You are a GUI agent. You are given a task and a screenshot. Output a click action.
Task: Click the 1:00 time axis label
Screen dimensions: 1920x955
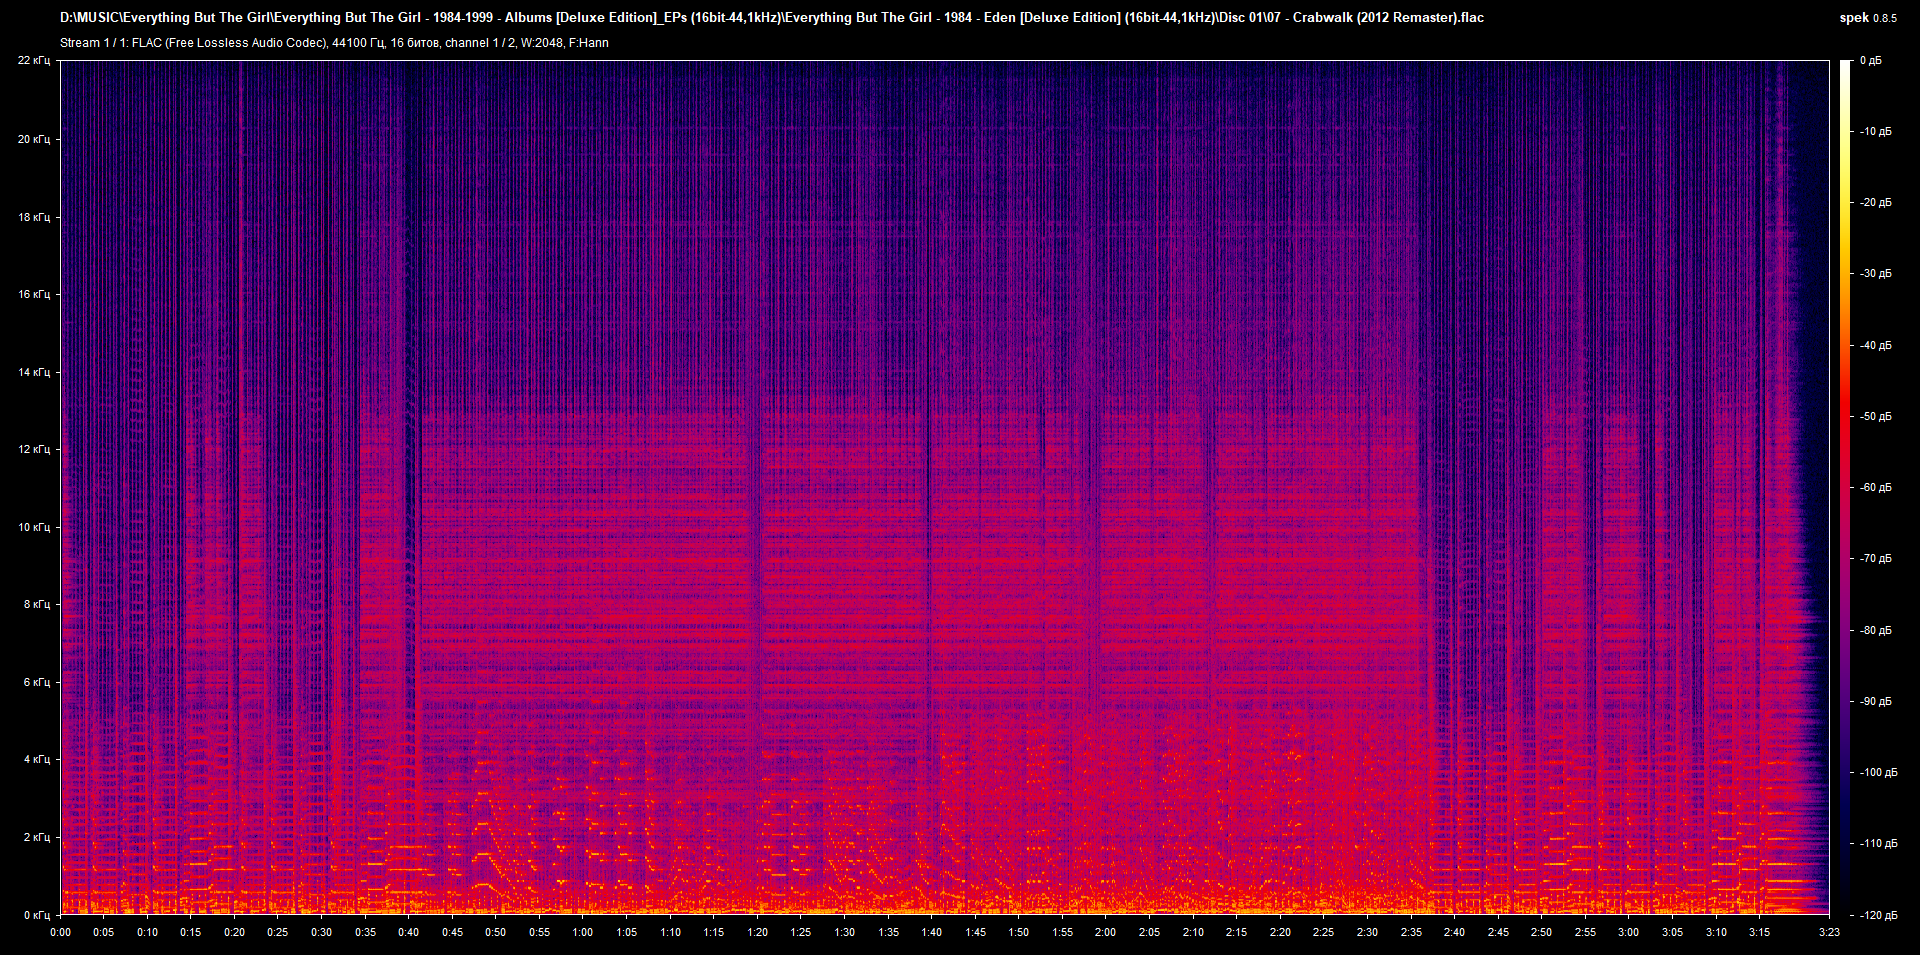pos(583,932)
